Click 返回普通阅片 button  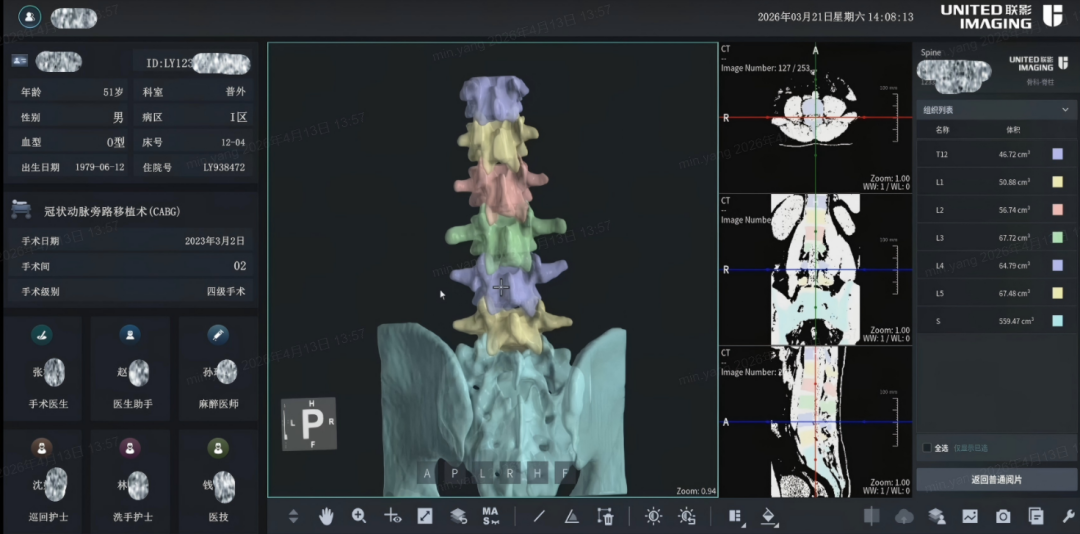pyautogui.click(x=996, y=480)
